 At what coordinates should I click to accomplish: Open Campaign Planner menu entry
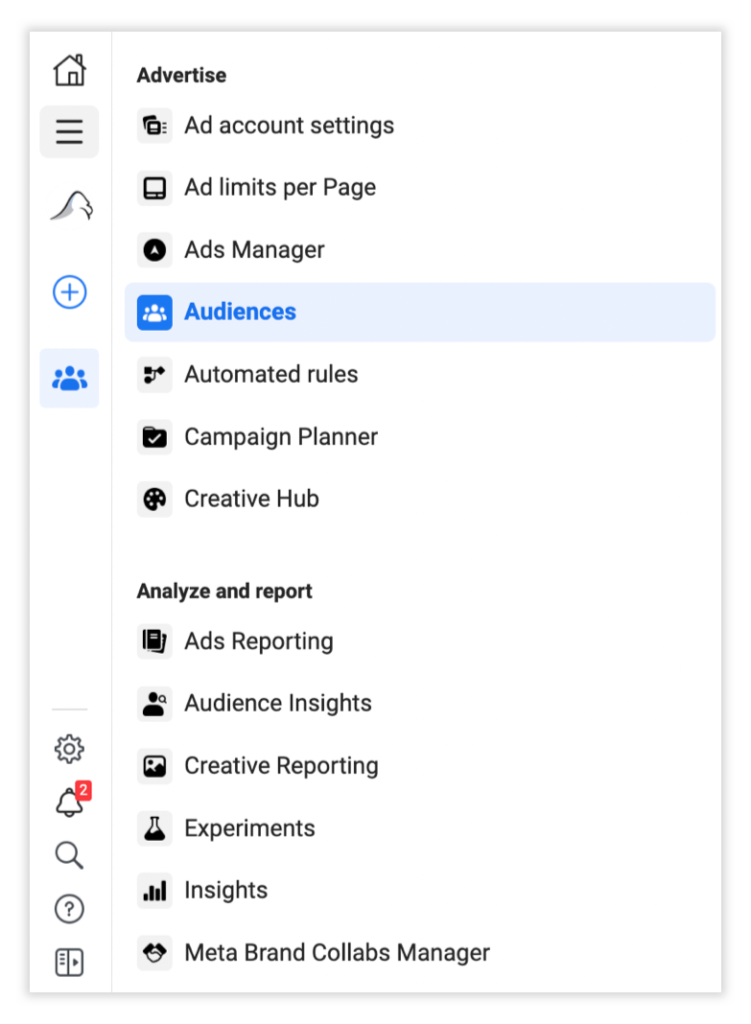point(281,437)
